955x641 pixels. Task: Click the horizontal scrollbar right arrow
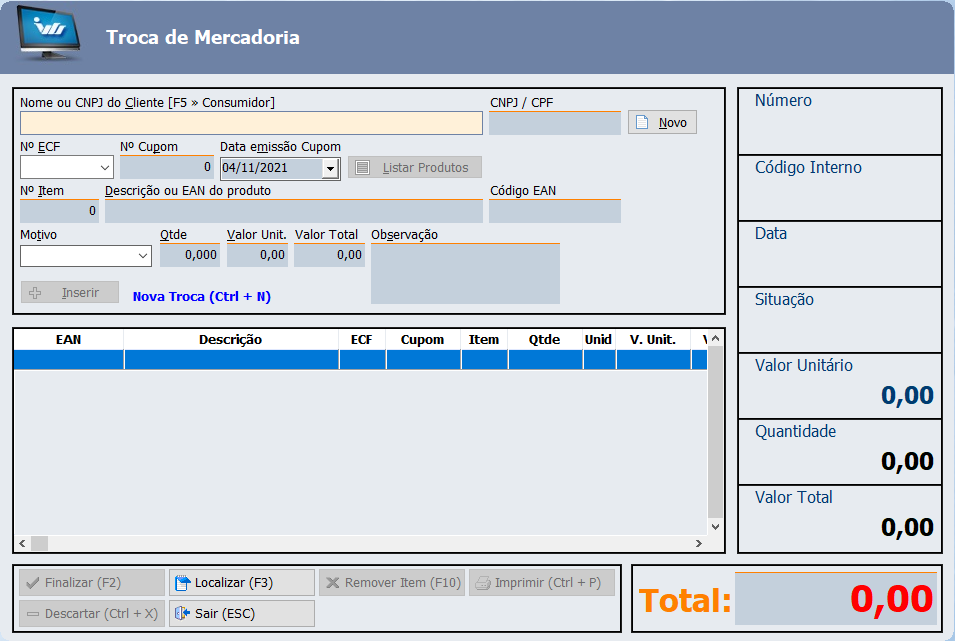(698, 543)
